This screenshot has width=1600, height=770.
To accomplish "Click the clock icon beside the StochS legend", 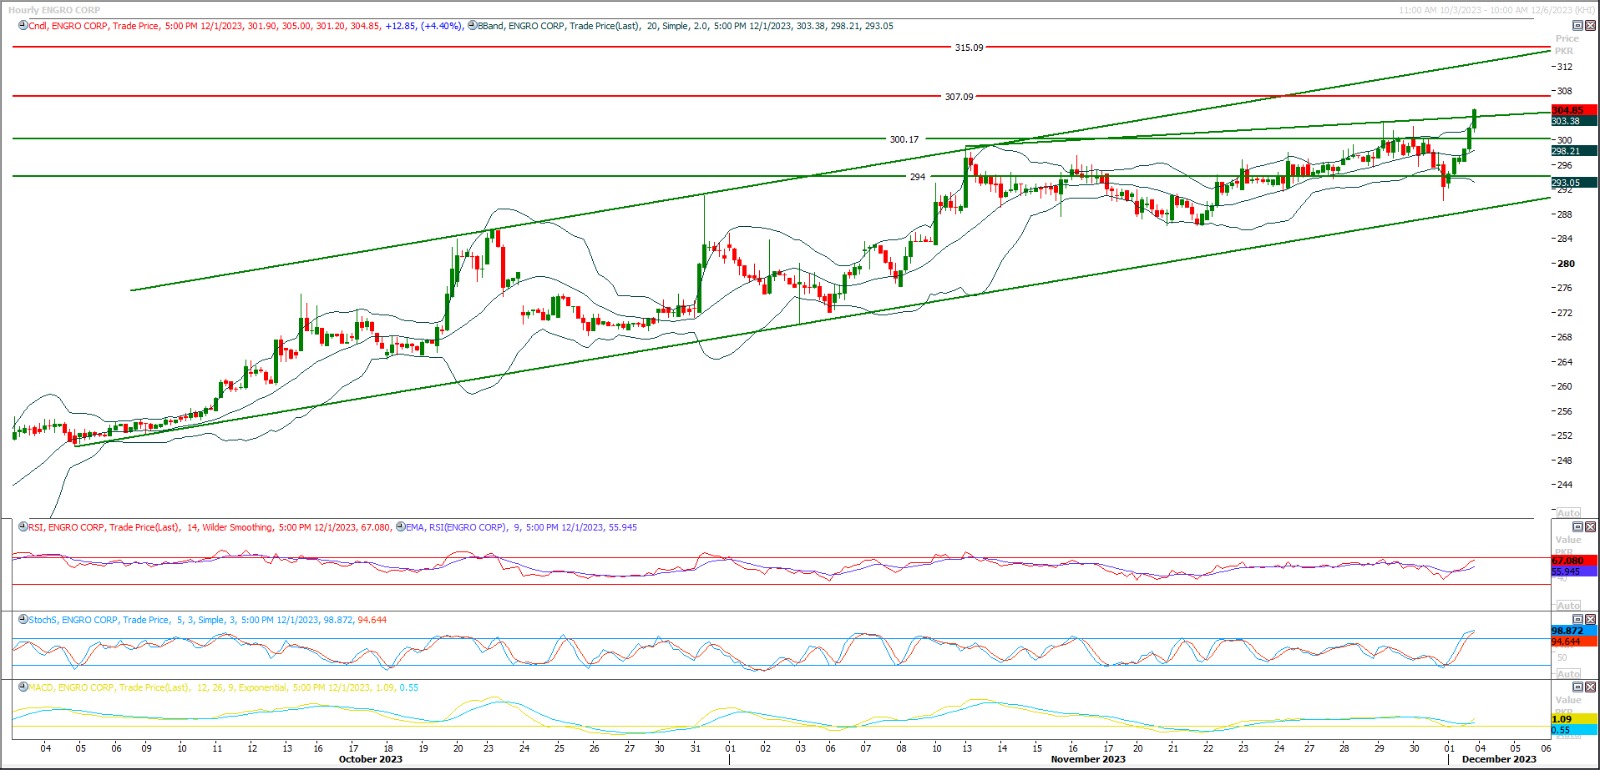I will click(23, 620).
